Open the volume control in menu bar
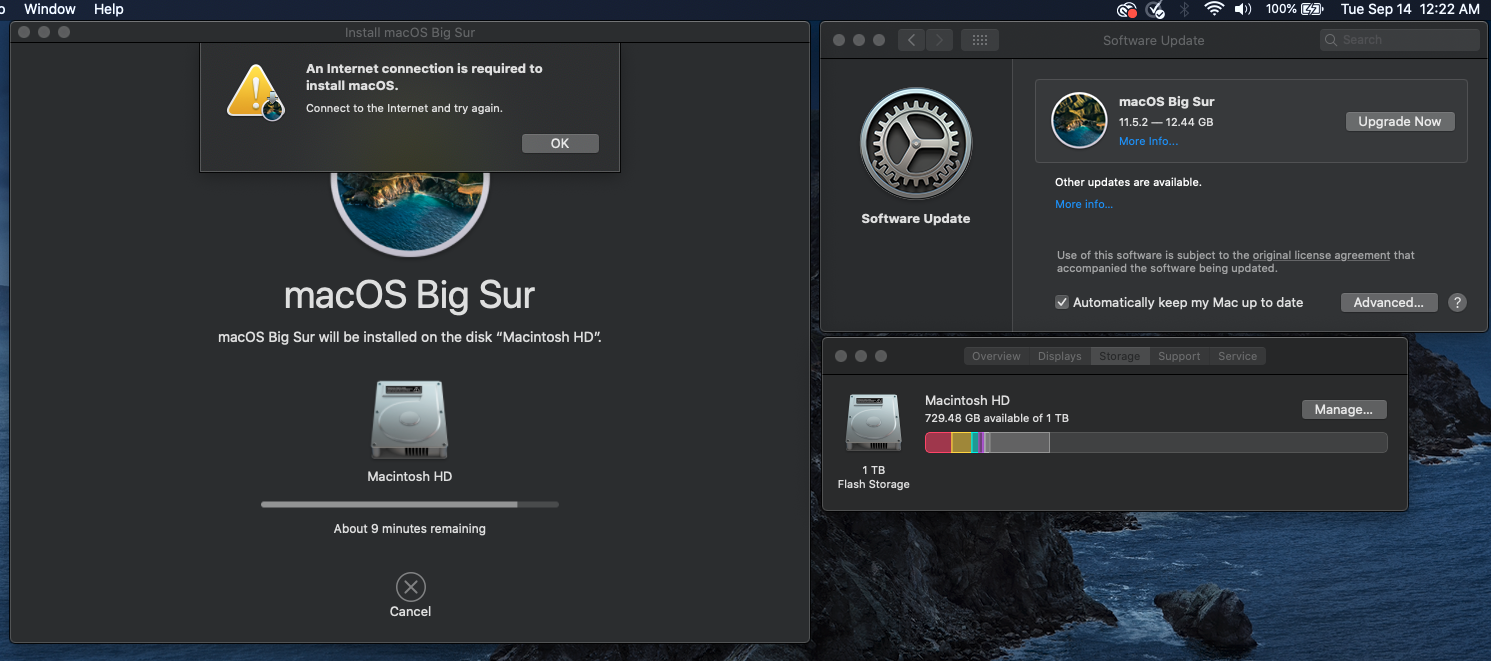 pyautogui.click(x=1243, y=9)
